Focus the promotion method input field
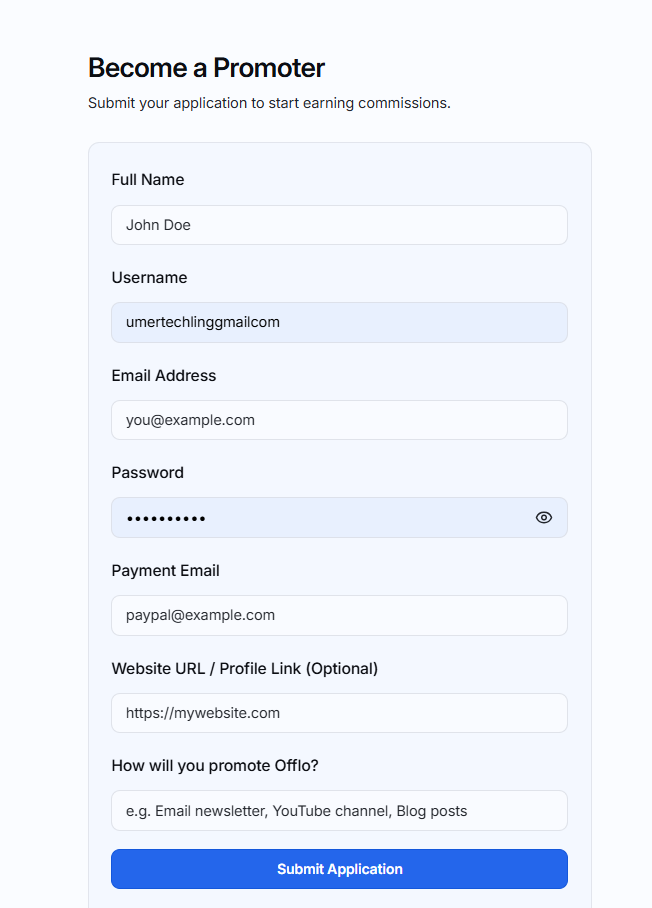 point(339,810)
